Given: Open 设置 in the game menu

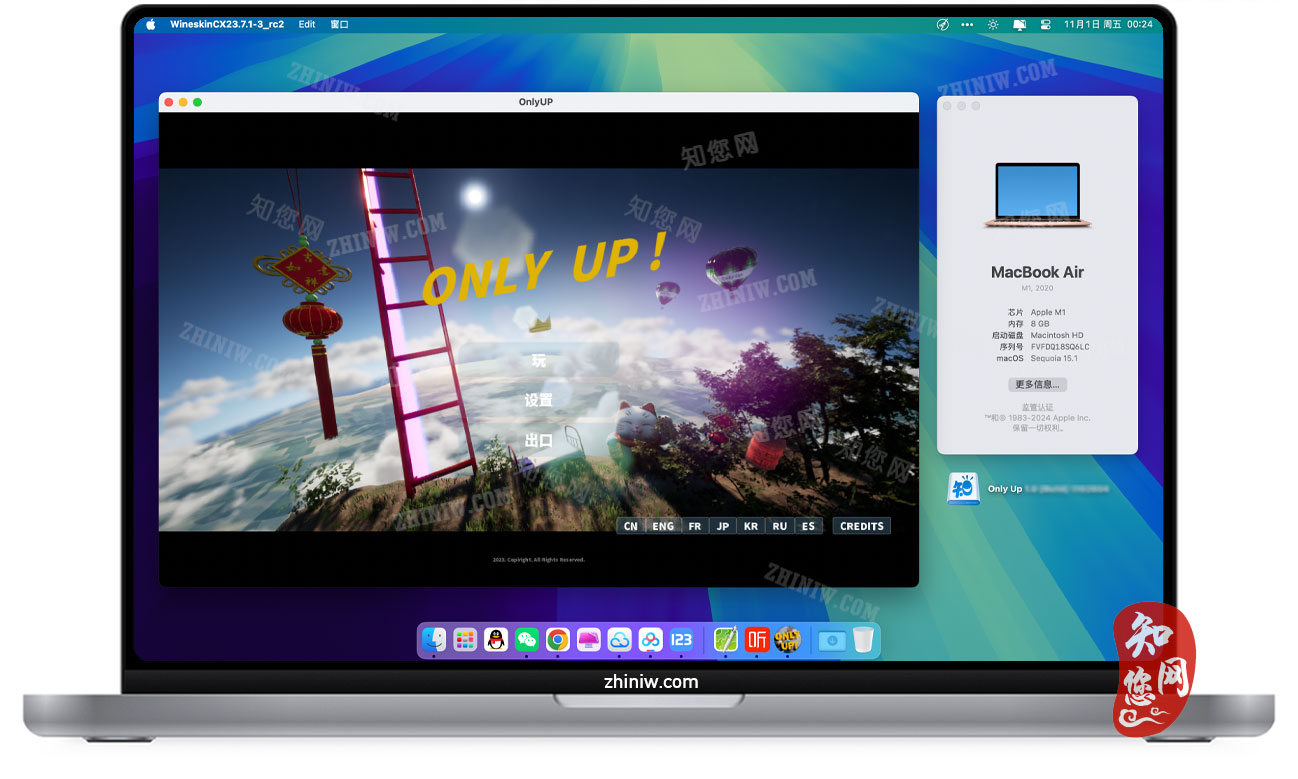Looking at the screenshot, I should click(539, 400).
